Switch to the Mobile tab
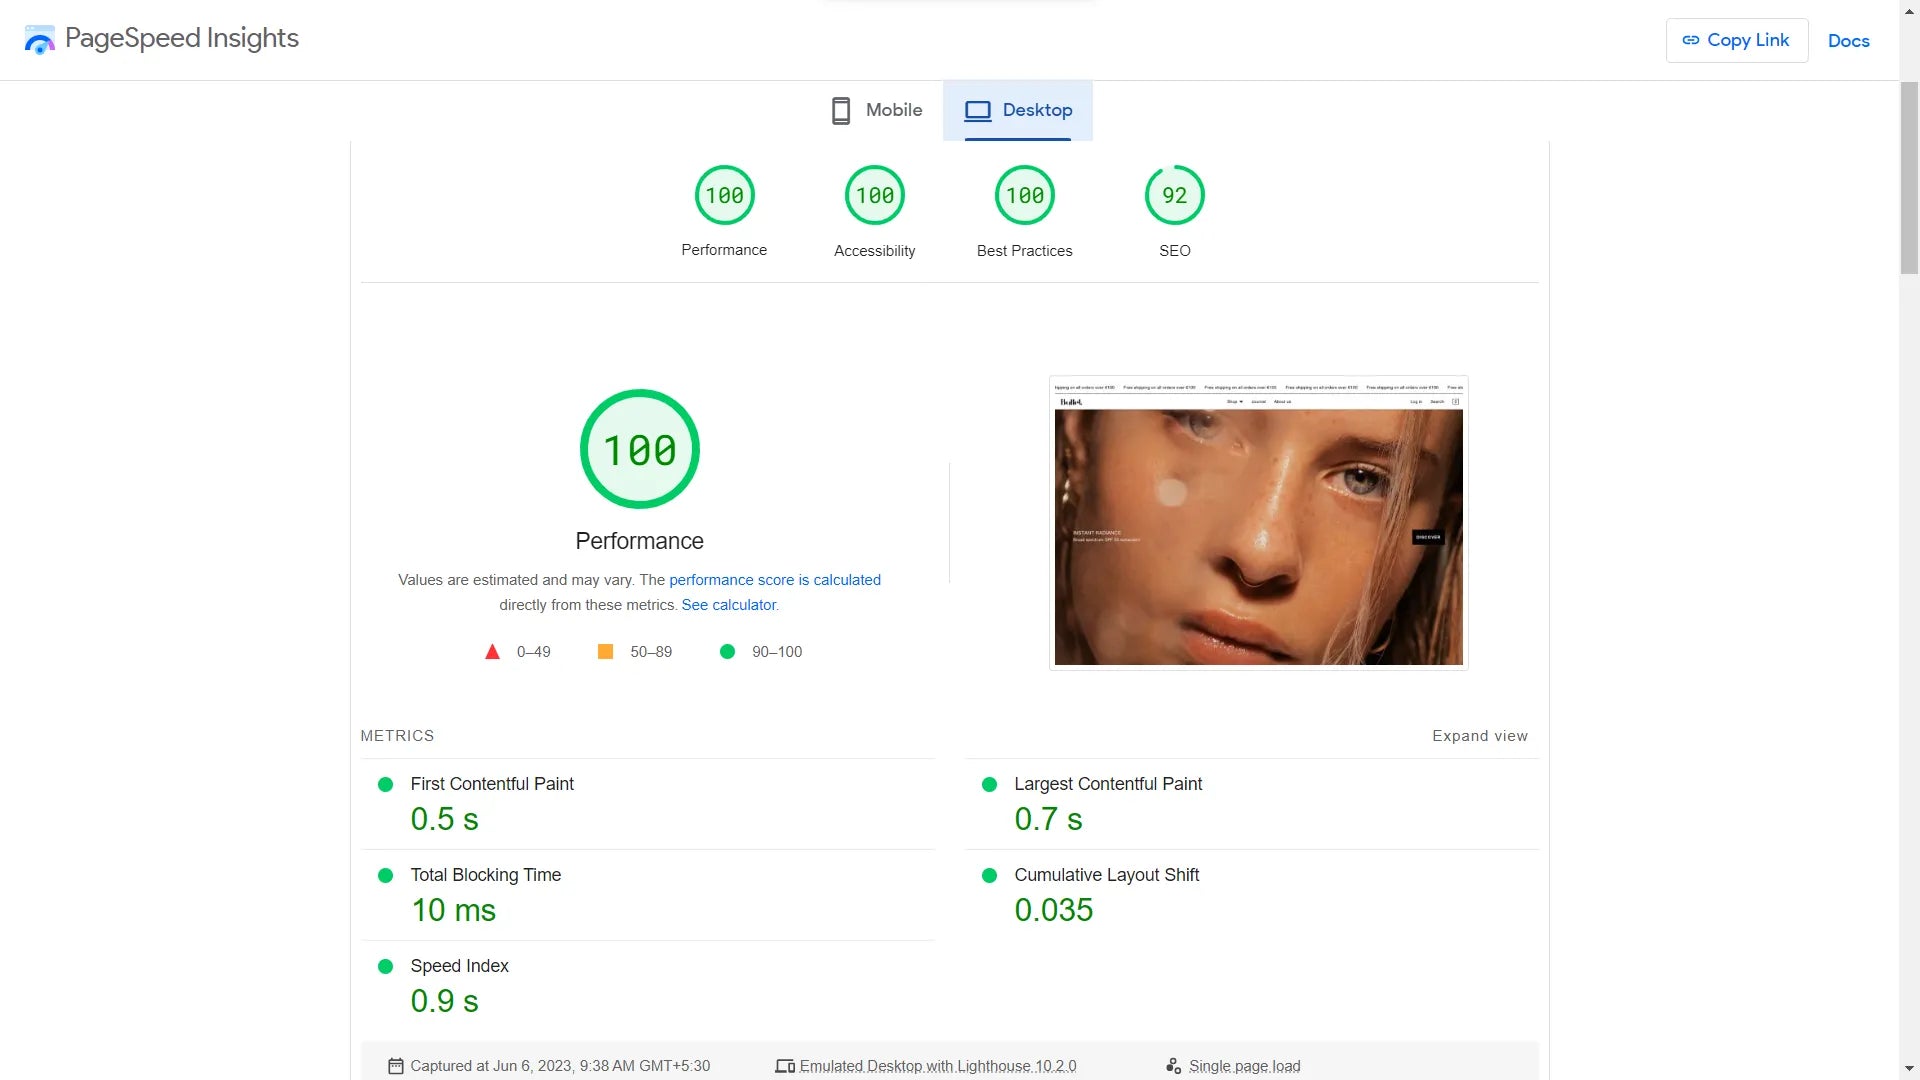Viewport: 1920px width, 1080px height. (x=877, y=110)
